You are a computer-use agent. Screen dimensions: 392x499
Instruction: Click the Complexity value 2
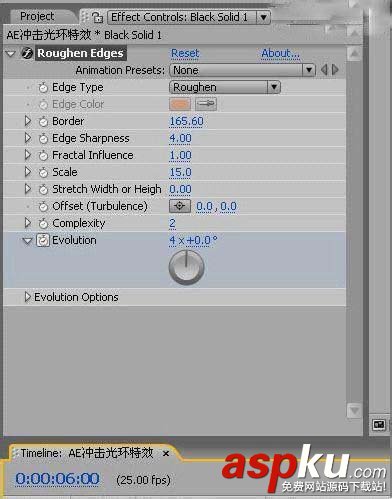click(172, 224)
